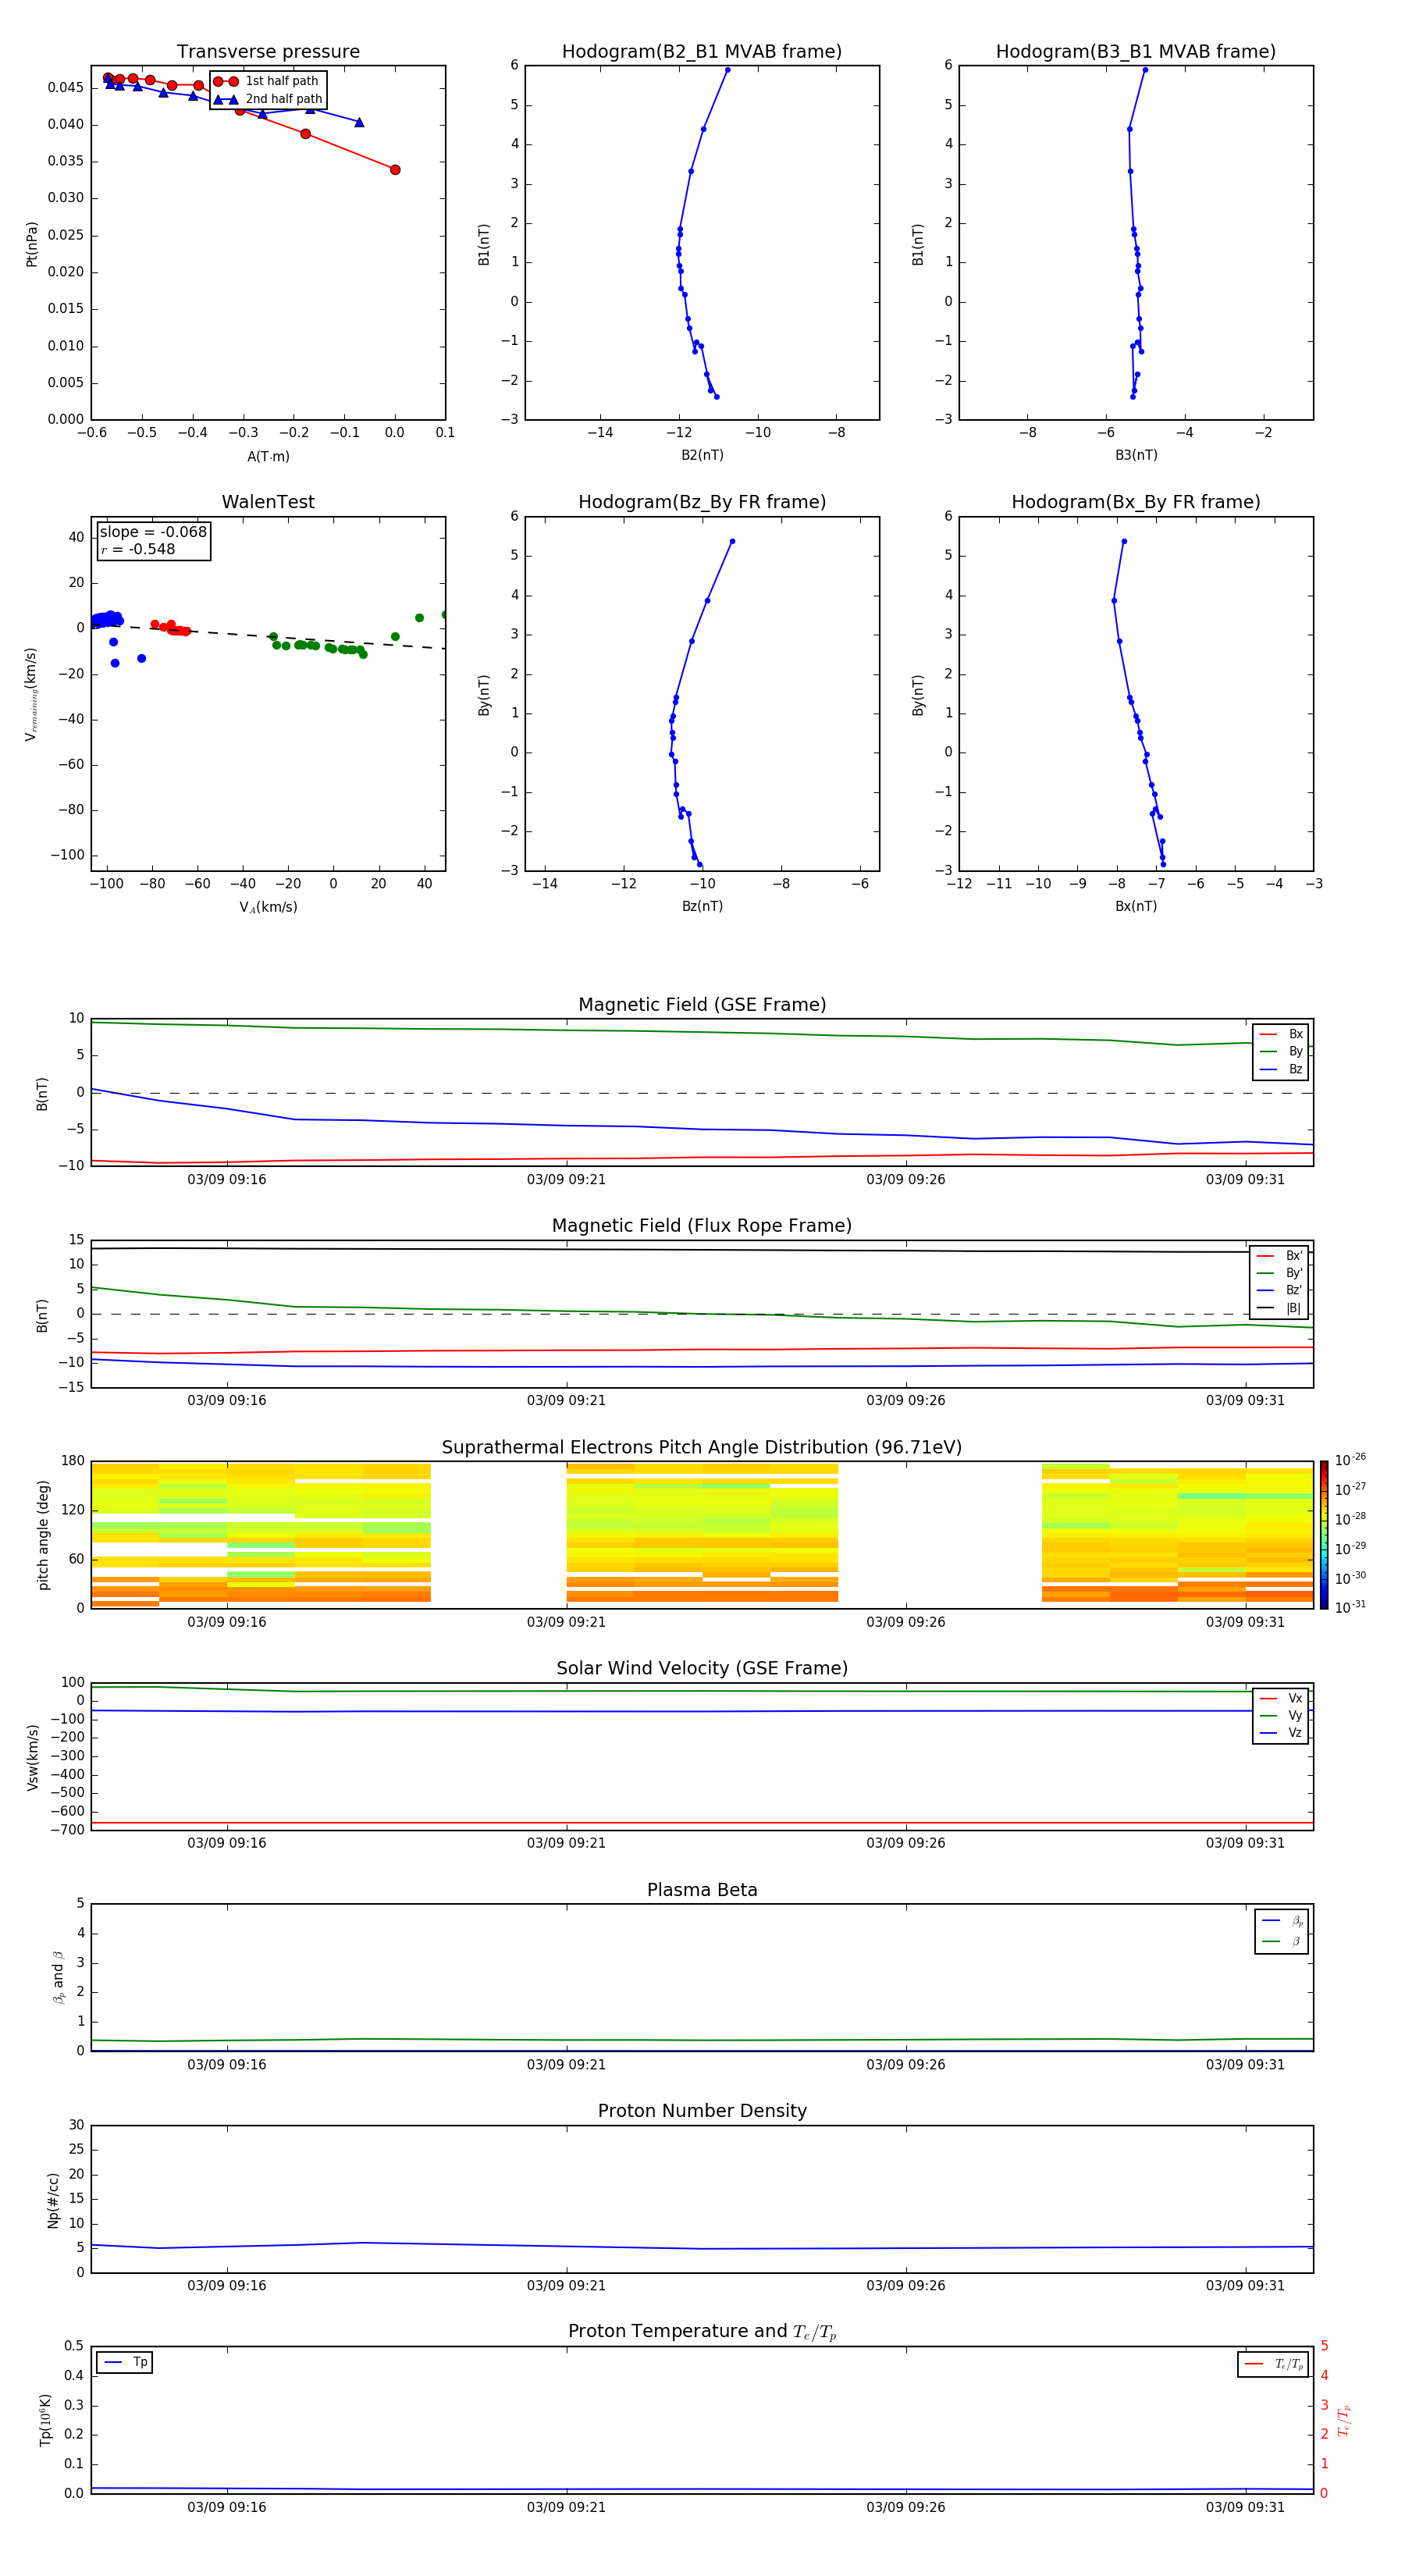Click the 'Bz(nT)' x-axis label
Image resolution: width=1405 pixels, height=2576 pixels.
702,906
